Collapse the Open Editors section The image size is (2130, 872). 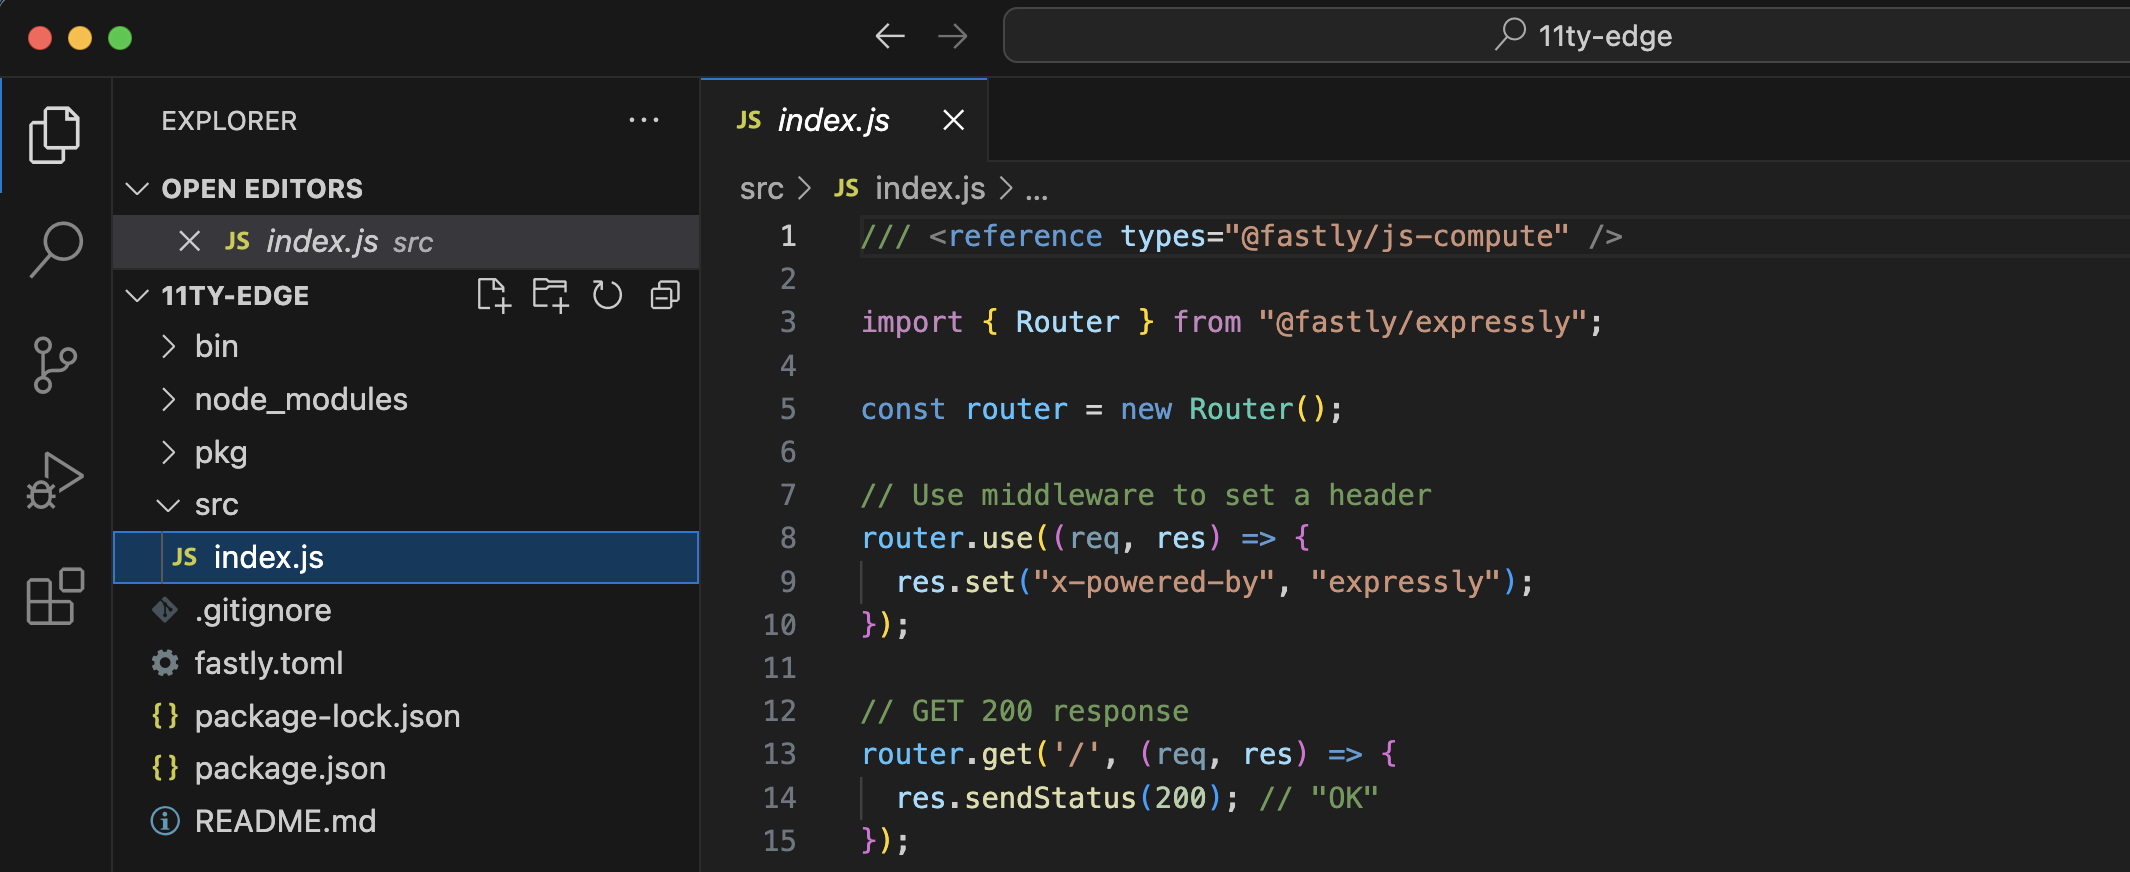tap(137, 188)
